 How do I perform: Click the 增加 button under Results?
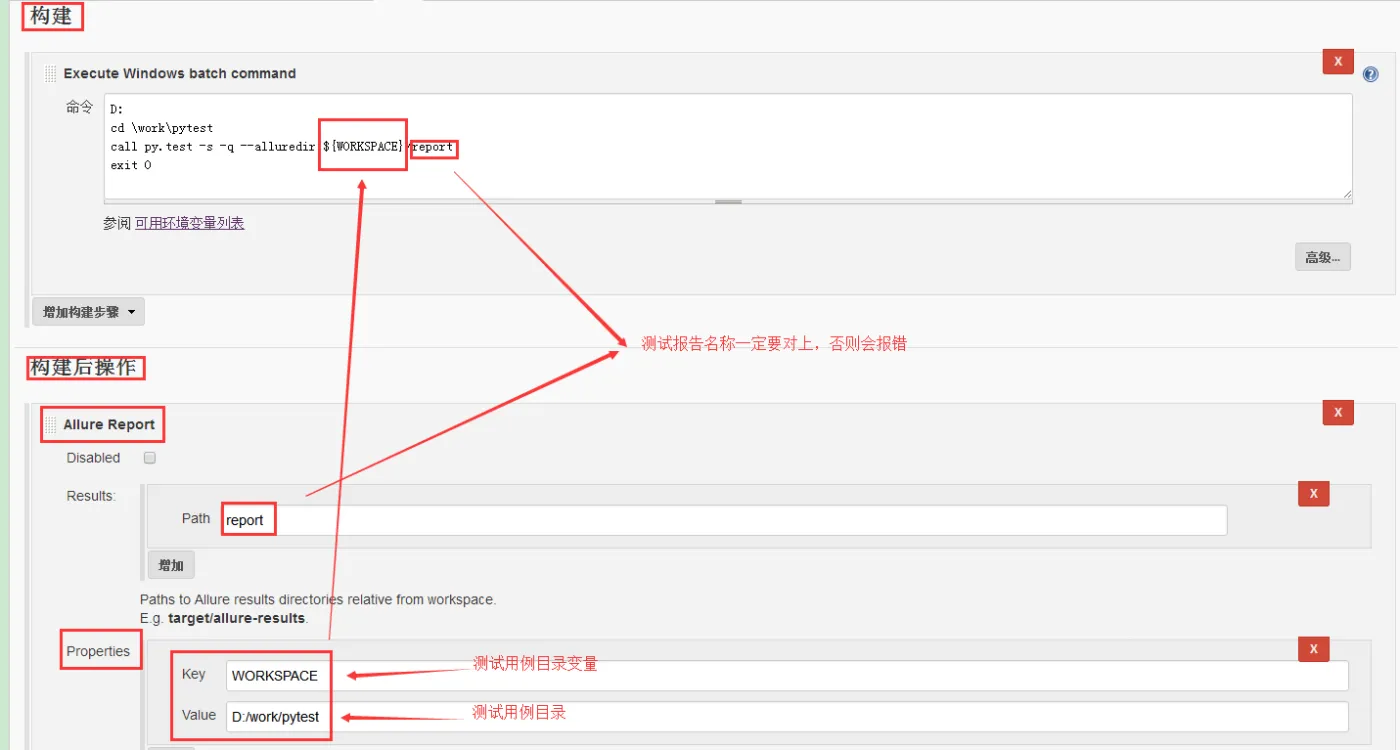pyautogui.click(x=171, y=565)
